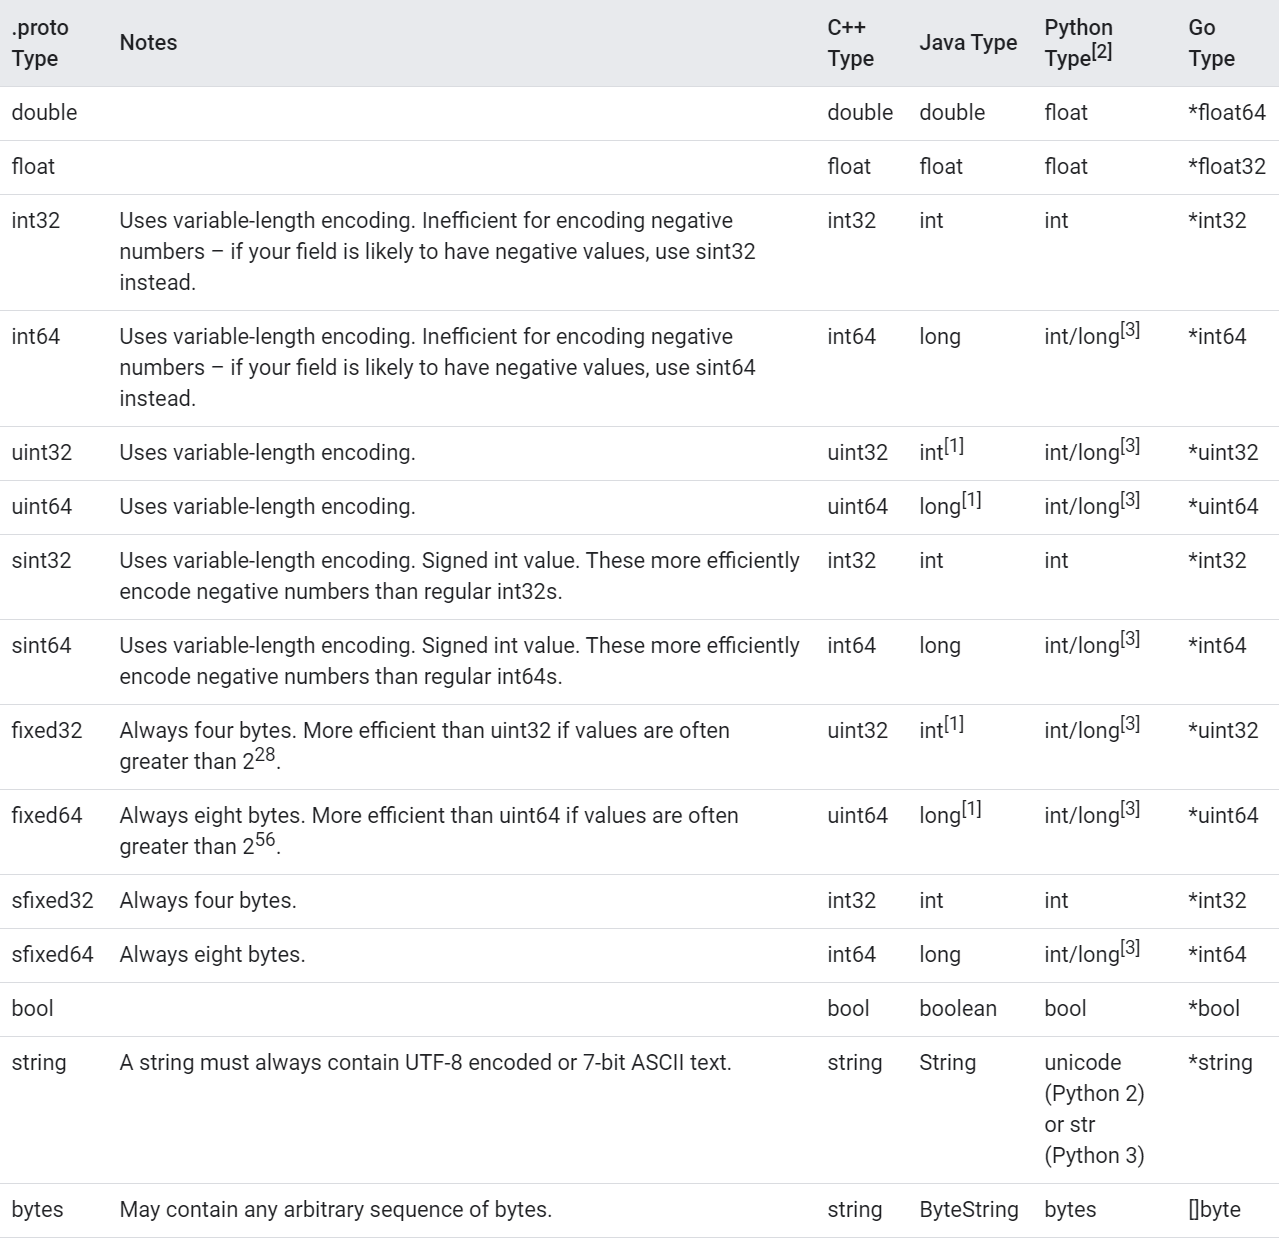Click the Go Type column header
1280x1242 pixels.
tap(1211, 43)
